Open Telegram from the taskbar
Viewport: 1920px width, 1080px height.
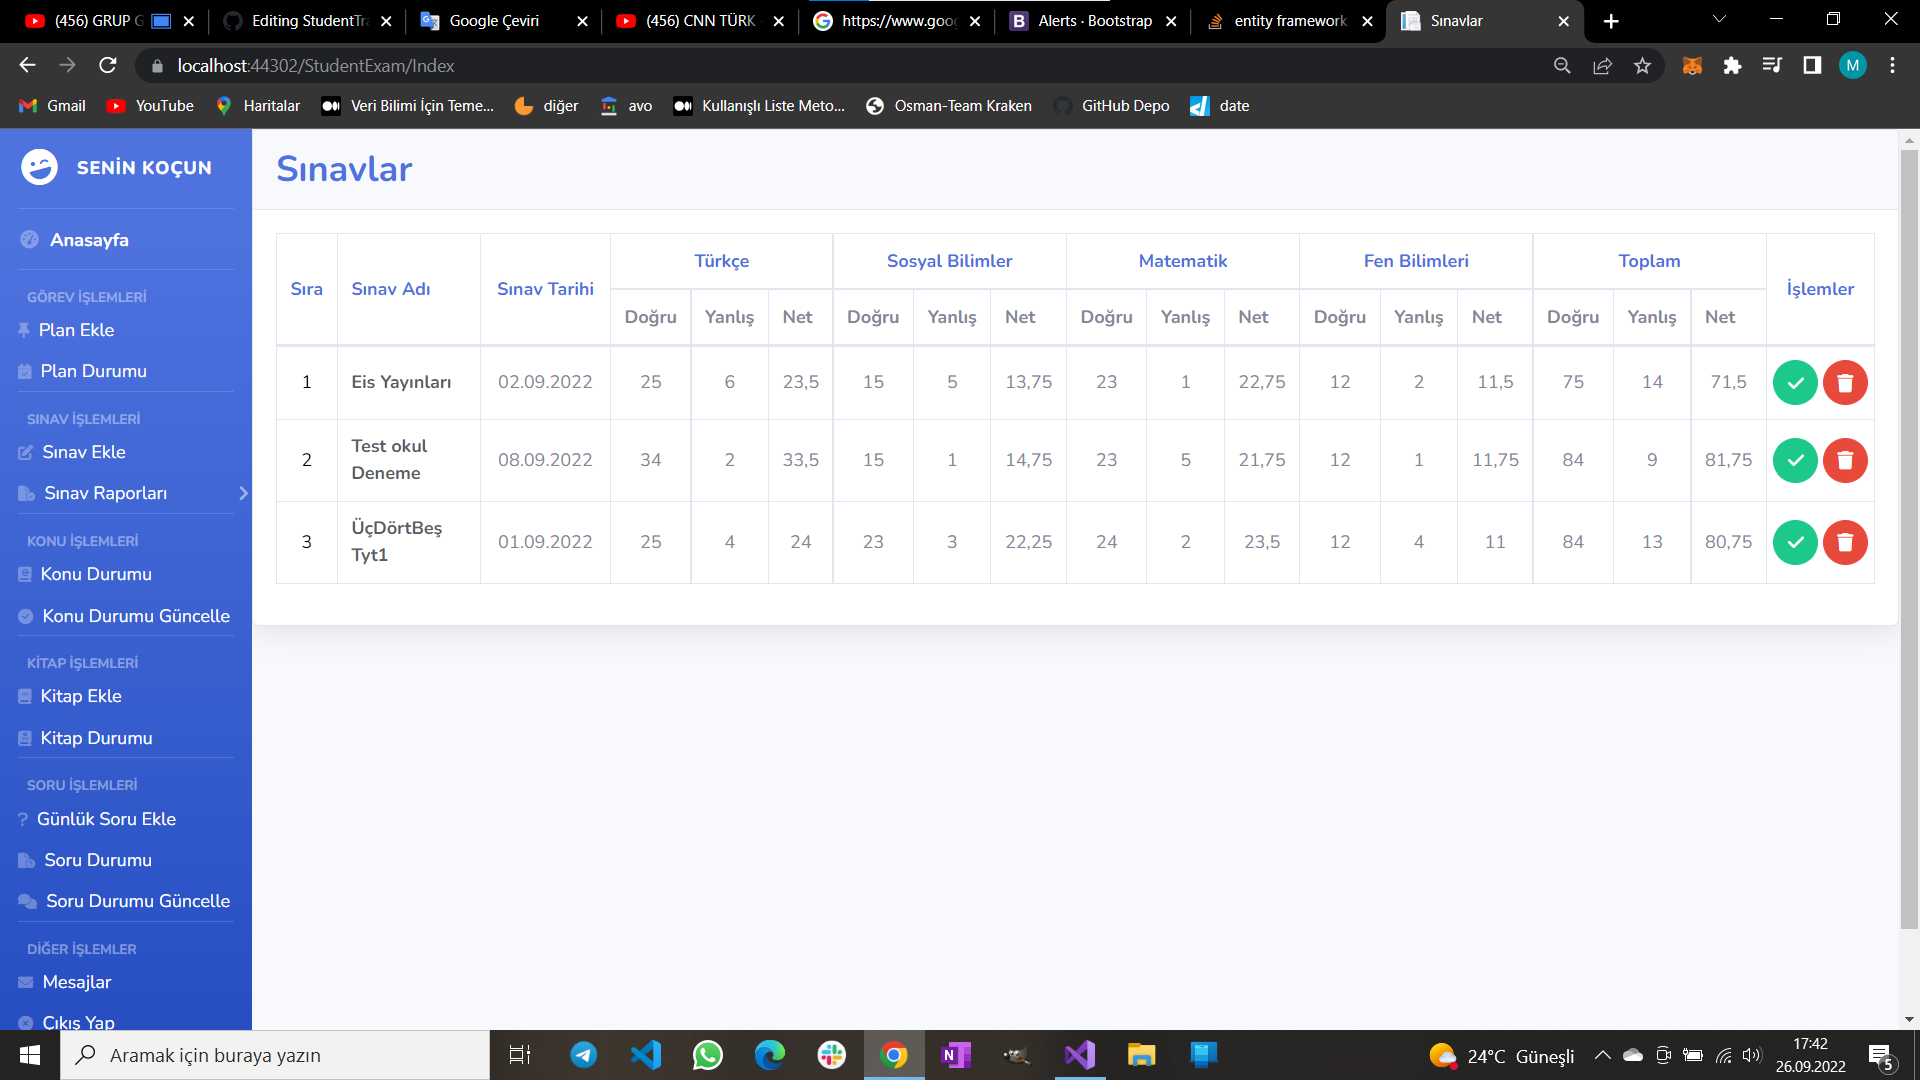tap(584, 1055)
